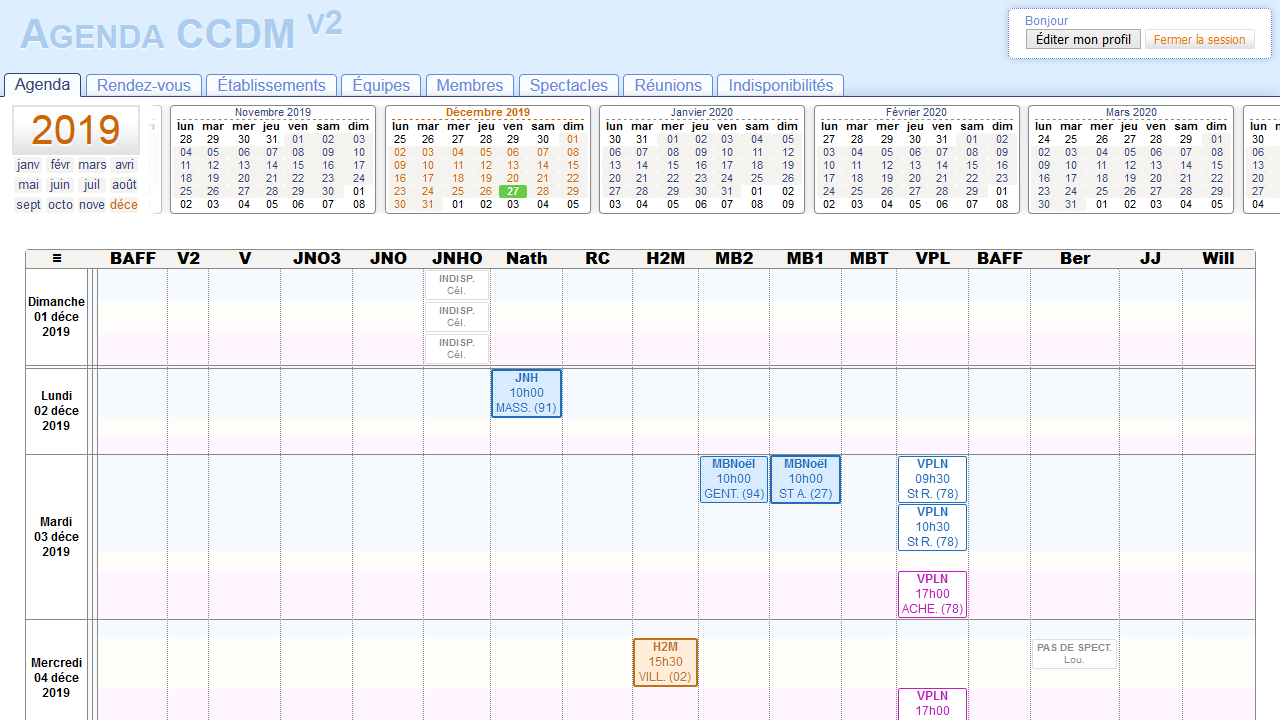1280x720 pixels.
Task: Jump to month 'janv' in year panel
Action: [28, 165]
